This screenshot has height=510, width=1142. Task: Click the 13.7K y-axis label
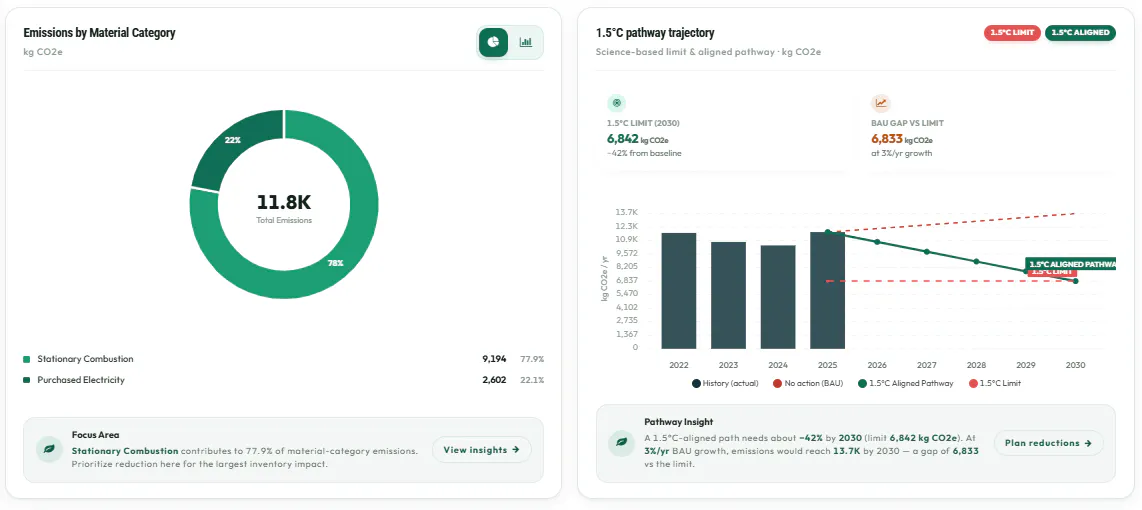[x=627, y=212]
